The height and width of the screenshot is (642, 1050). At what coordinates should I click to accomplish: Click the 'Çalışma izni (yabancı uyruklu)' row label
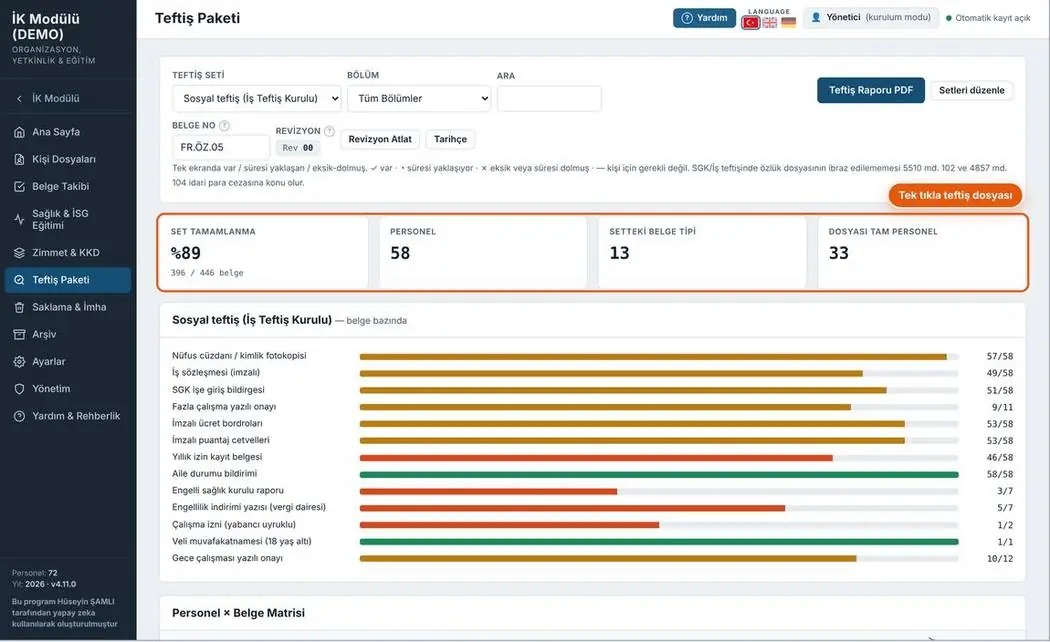[234, 524]
